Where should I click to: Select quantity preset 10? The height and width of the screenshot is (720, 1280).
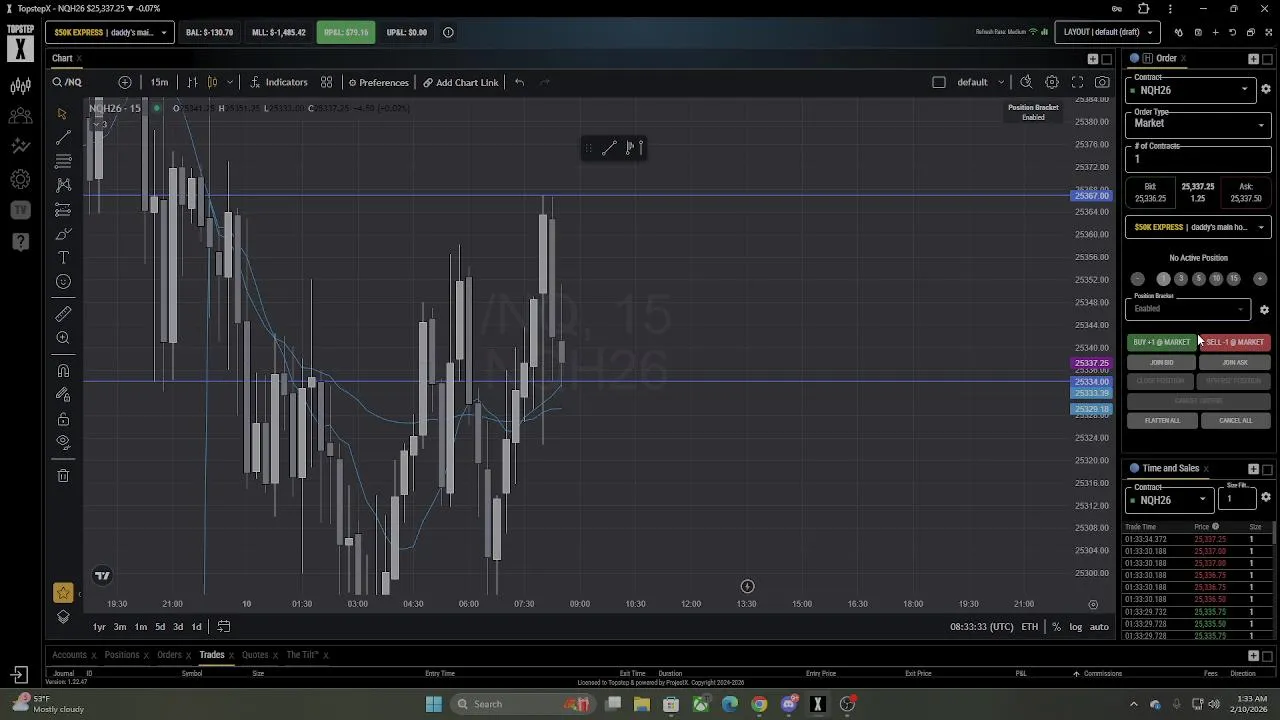[x=1216, y=279]
